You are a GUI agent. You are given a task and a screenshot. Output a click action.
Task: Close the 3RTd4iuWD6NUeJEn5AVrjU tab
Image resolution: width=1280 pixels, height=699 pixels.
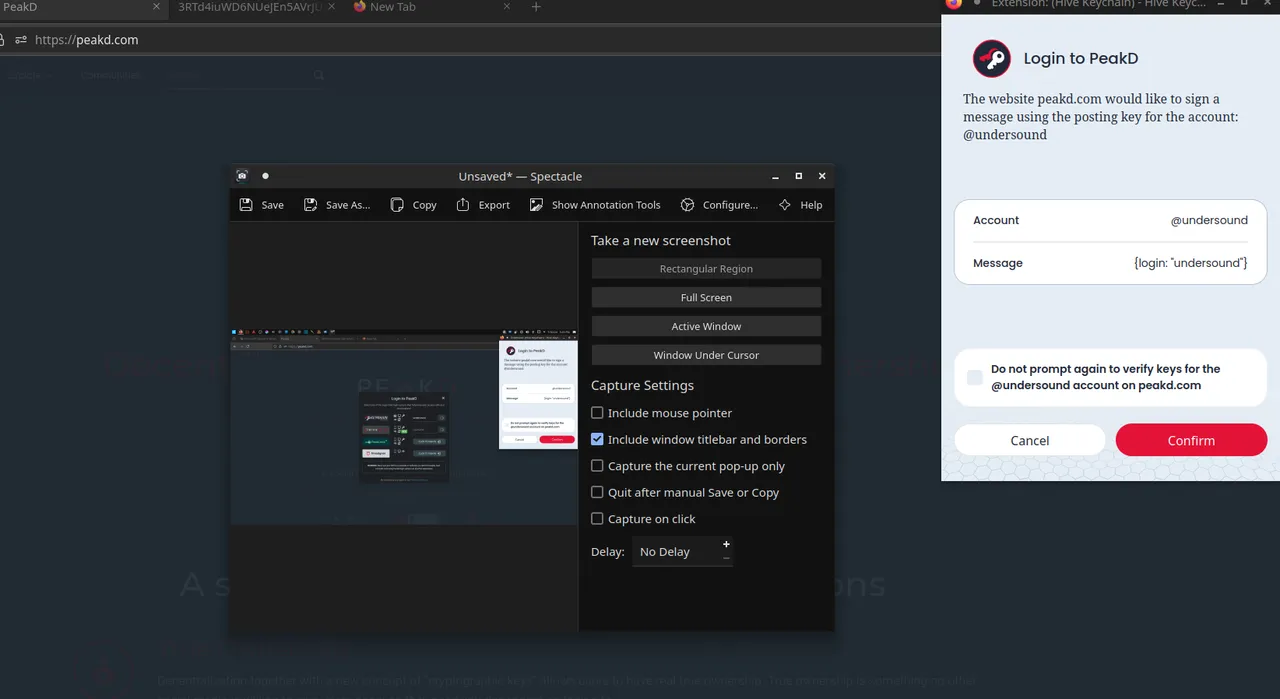pyautogui.click(x=331, y=7)
